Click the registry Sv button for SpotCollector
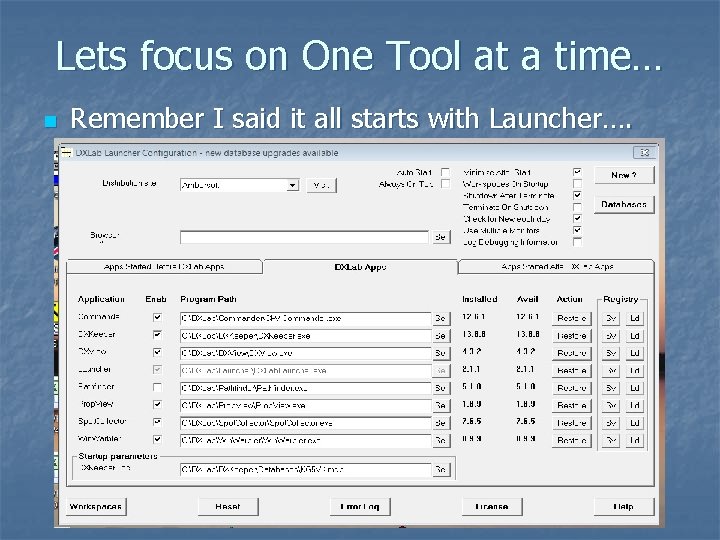Image resolution: width=720 pixels, height=540 pixels. 611,423
